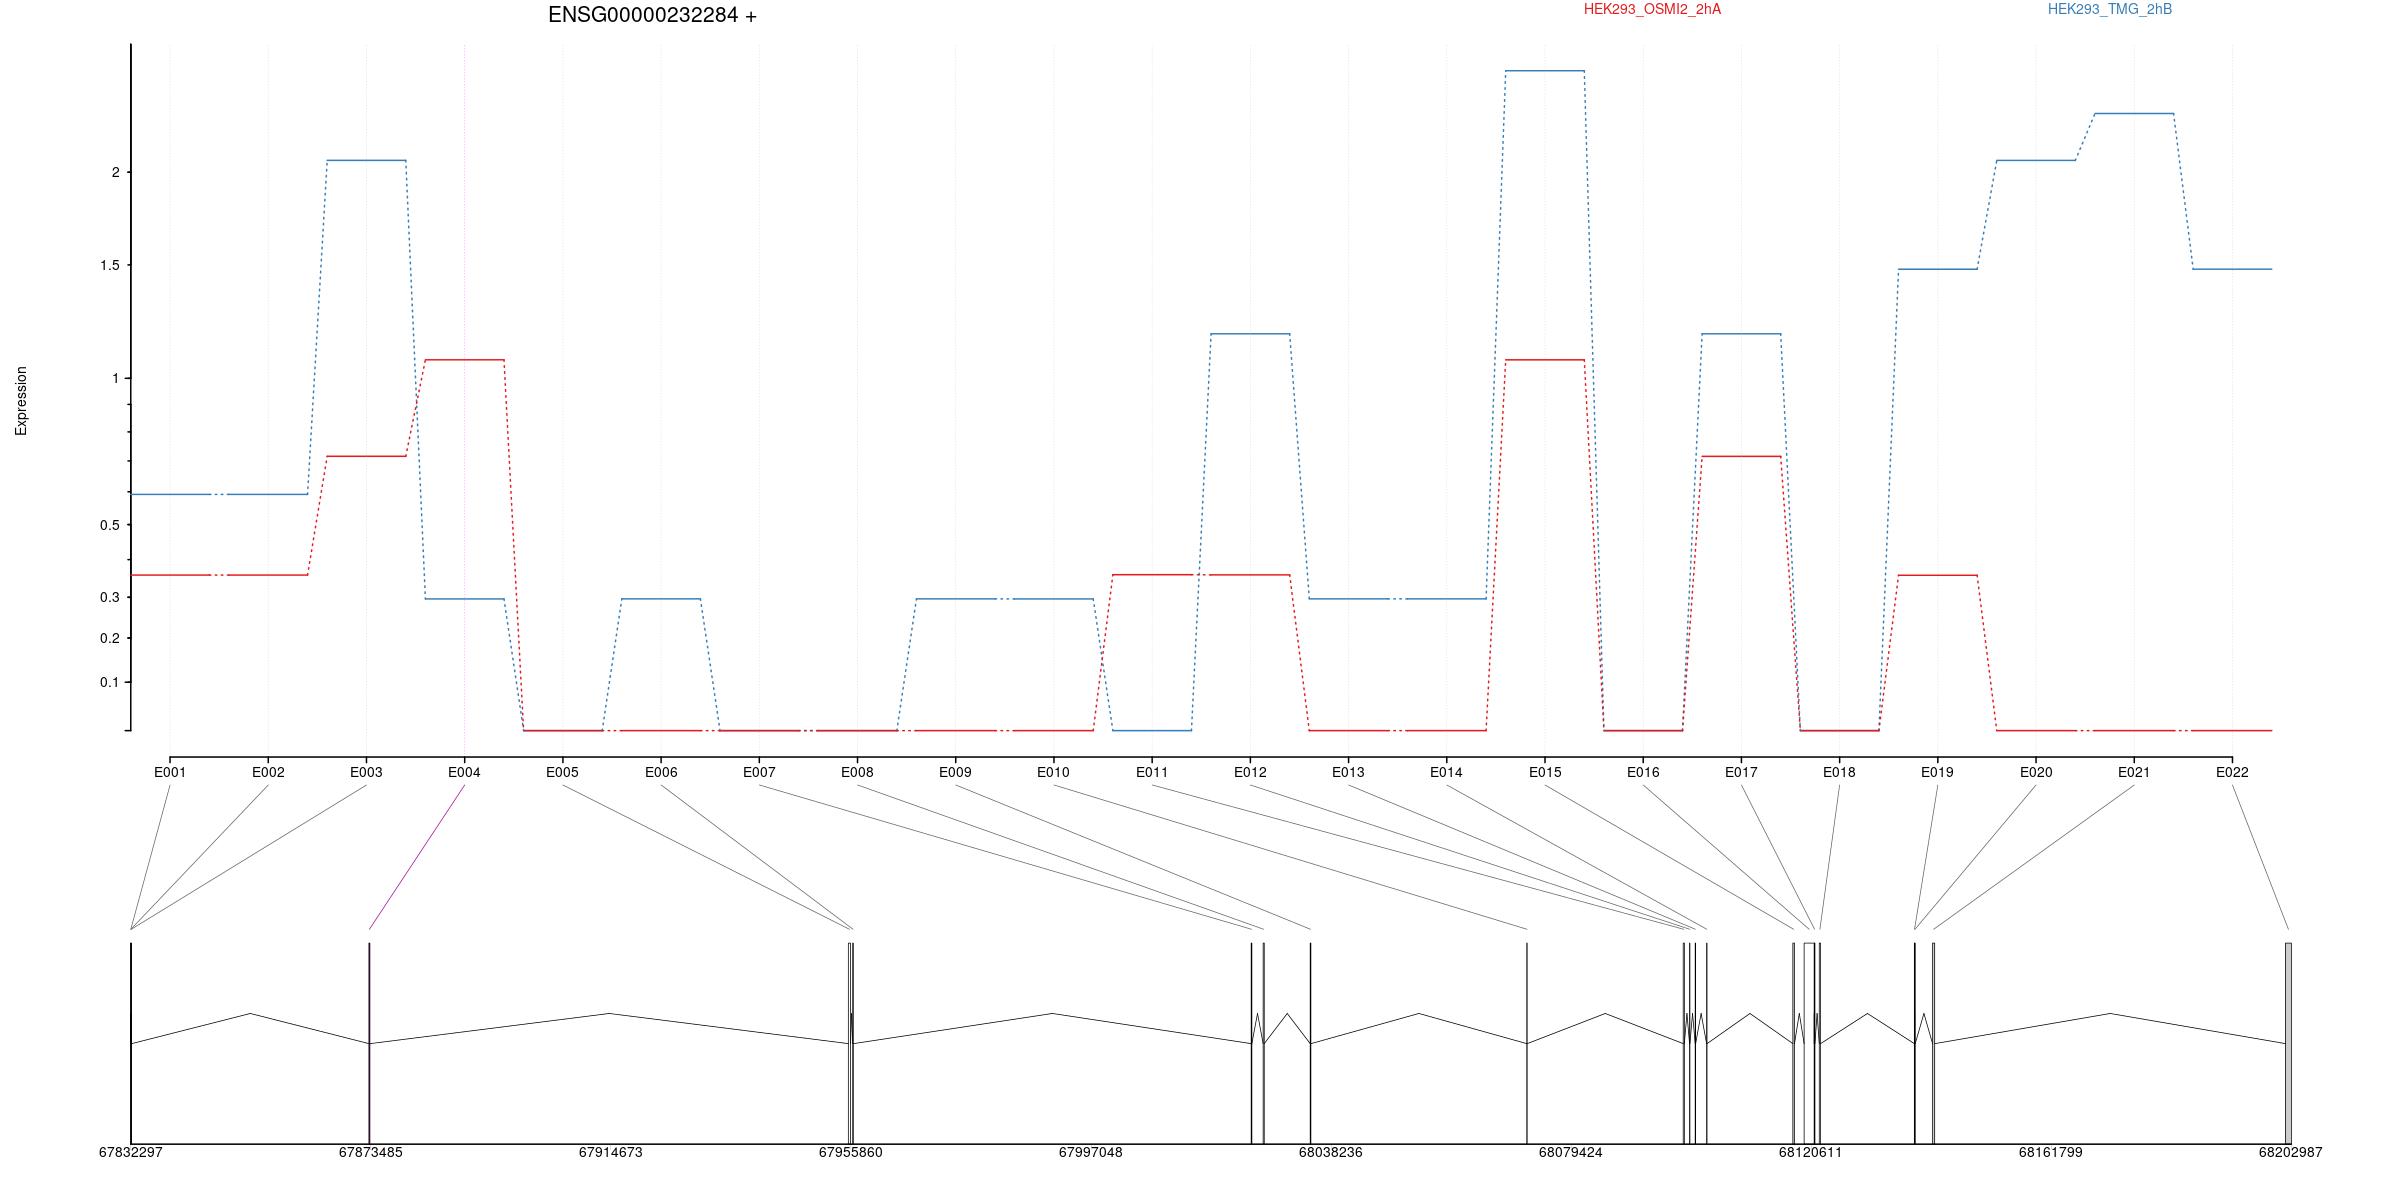The image size is (2400, 1200).
Task: Click y-axis tick value 0.5
Action: coord(110,525)
